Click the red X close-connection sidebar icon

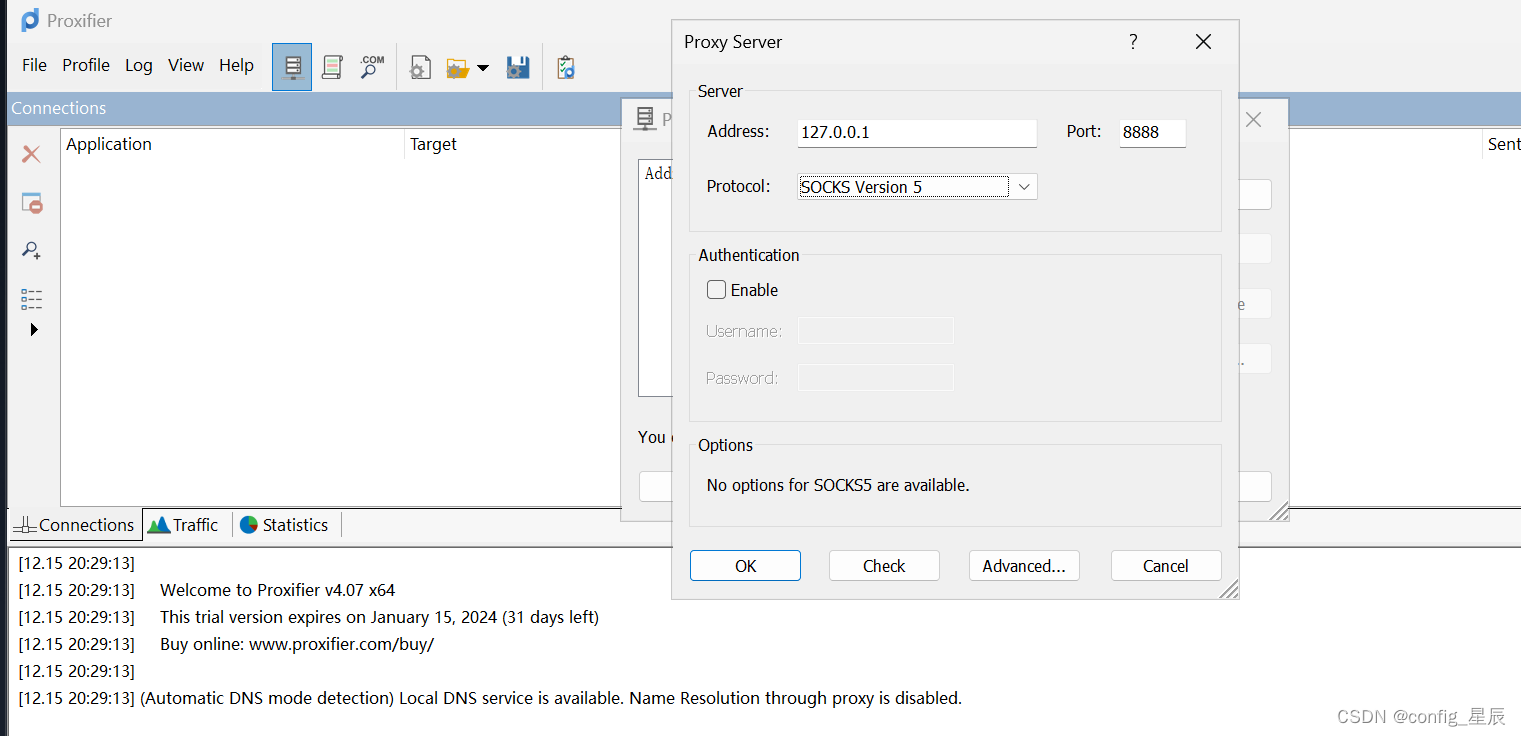point(31,154)
